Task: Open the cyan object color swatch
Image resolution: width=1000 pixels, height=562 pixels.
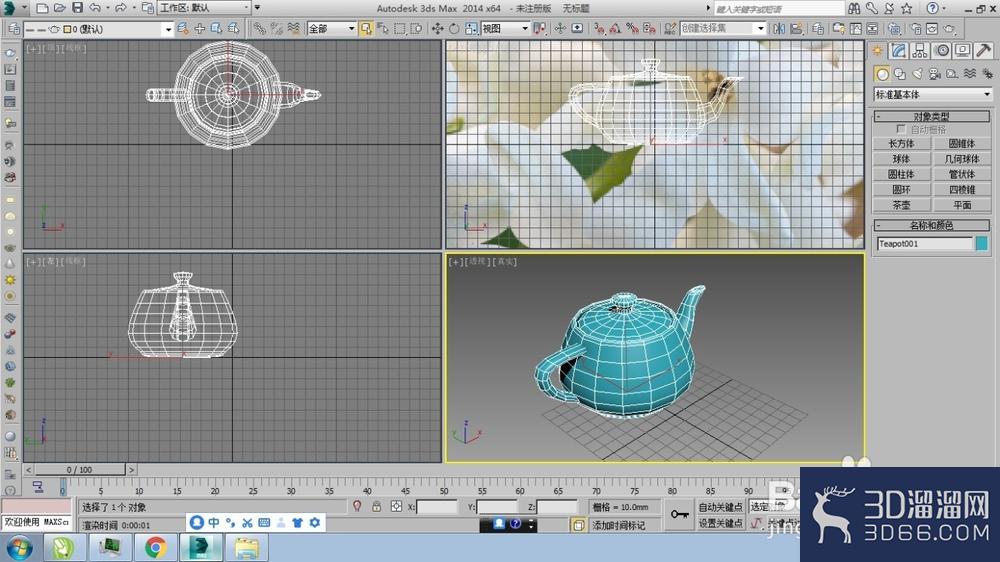Action: [x=982, y=244]
